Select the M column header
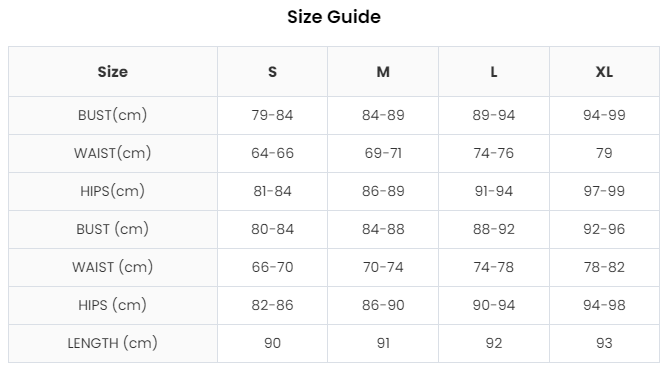The image size is (670, 371). point(383,72)
